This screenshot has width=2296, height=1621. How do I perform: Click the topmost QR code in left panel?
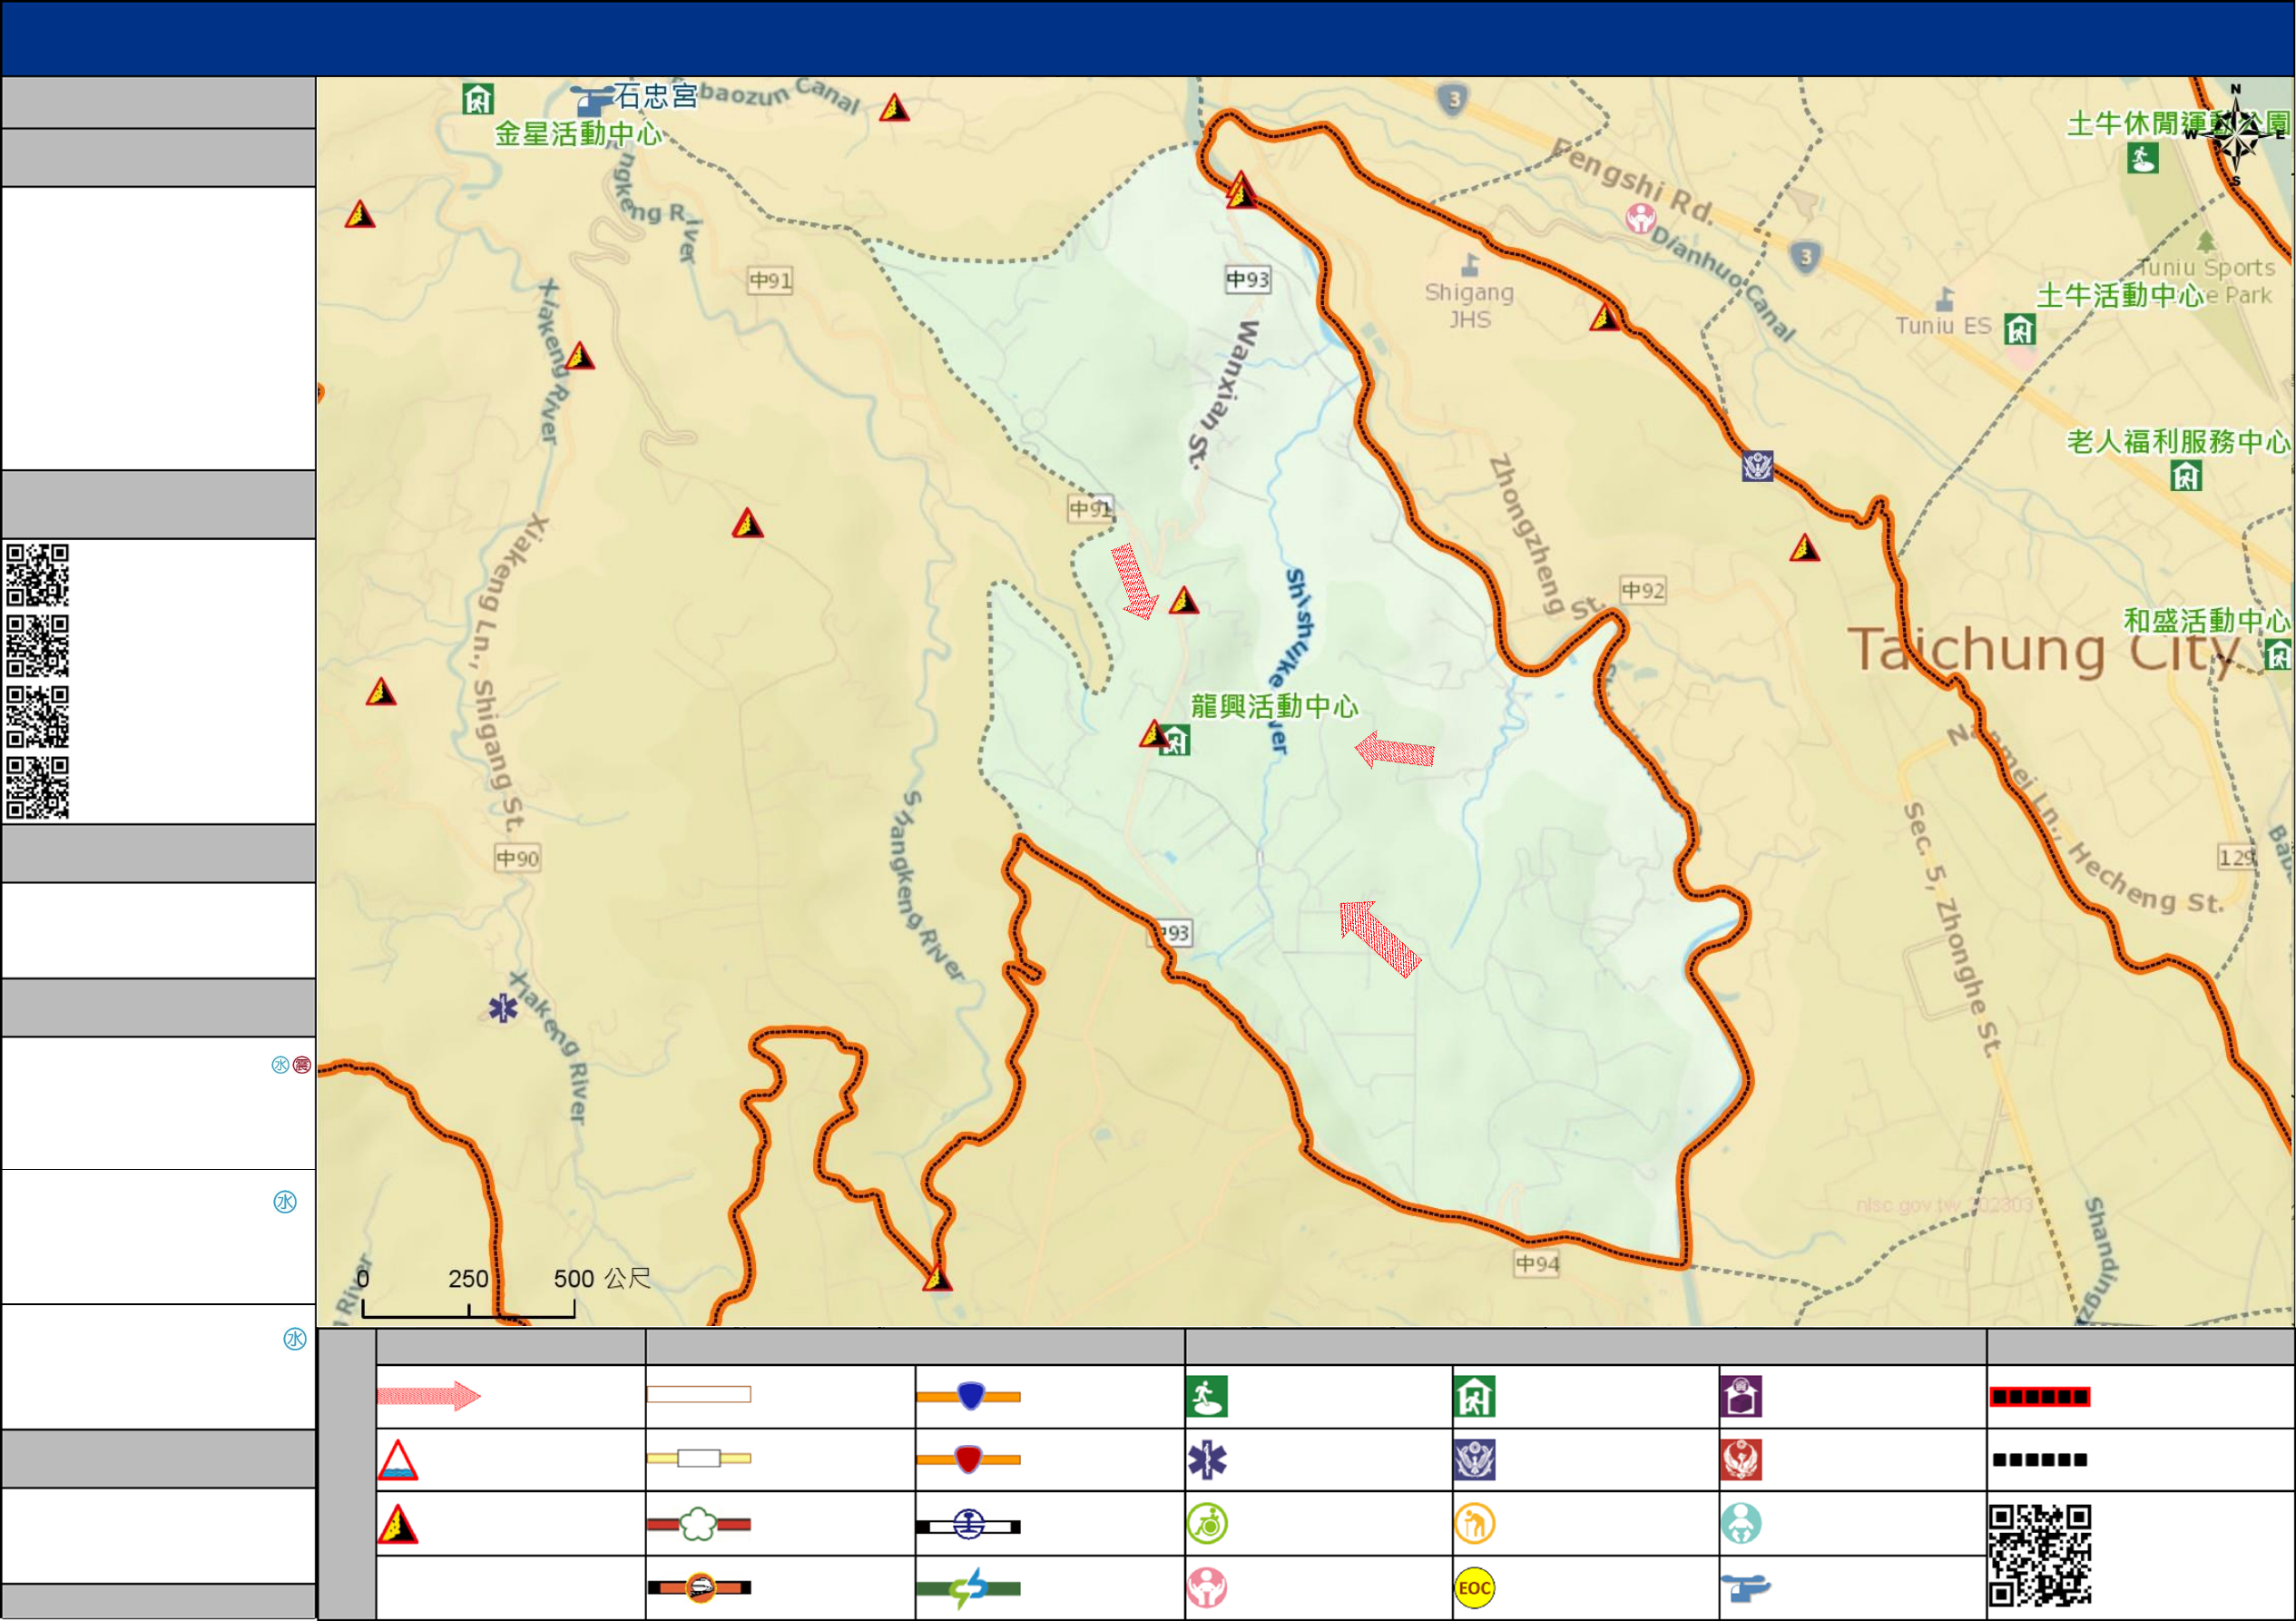click(x=38, y=575)
